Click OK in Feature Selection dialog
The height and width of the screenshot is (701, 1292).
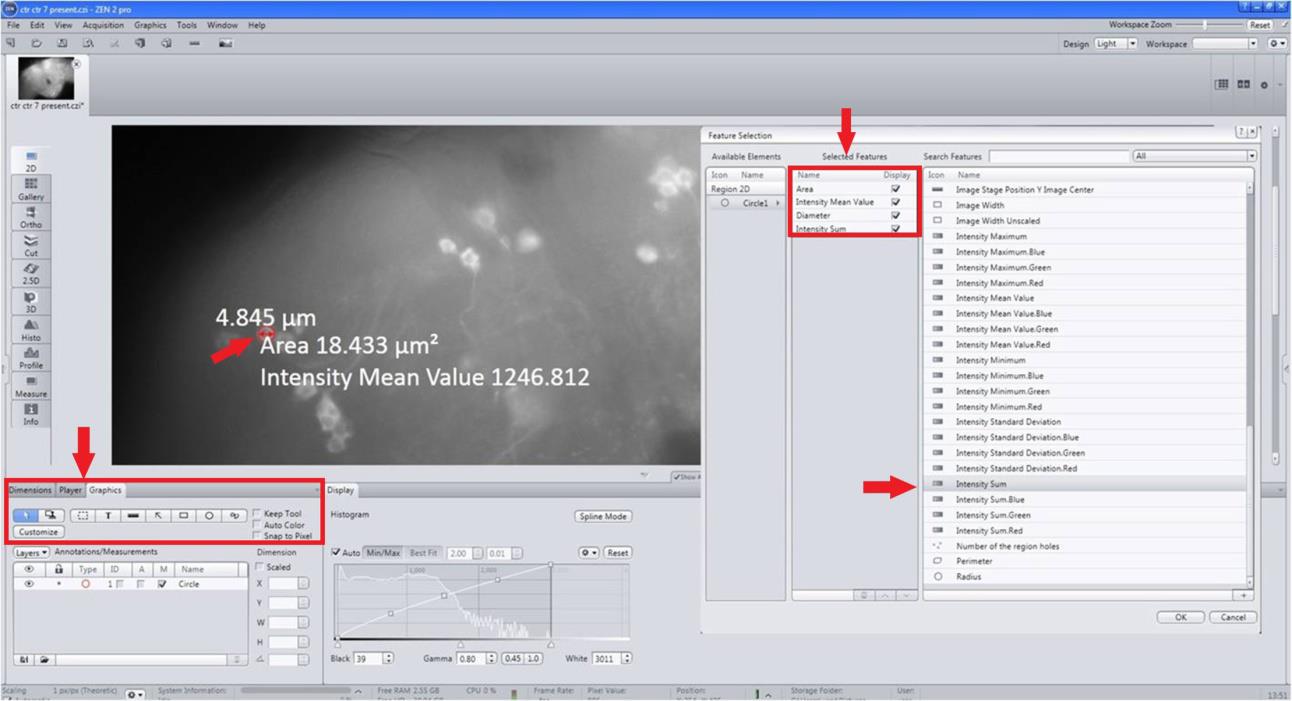[x=1180, y=617]
